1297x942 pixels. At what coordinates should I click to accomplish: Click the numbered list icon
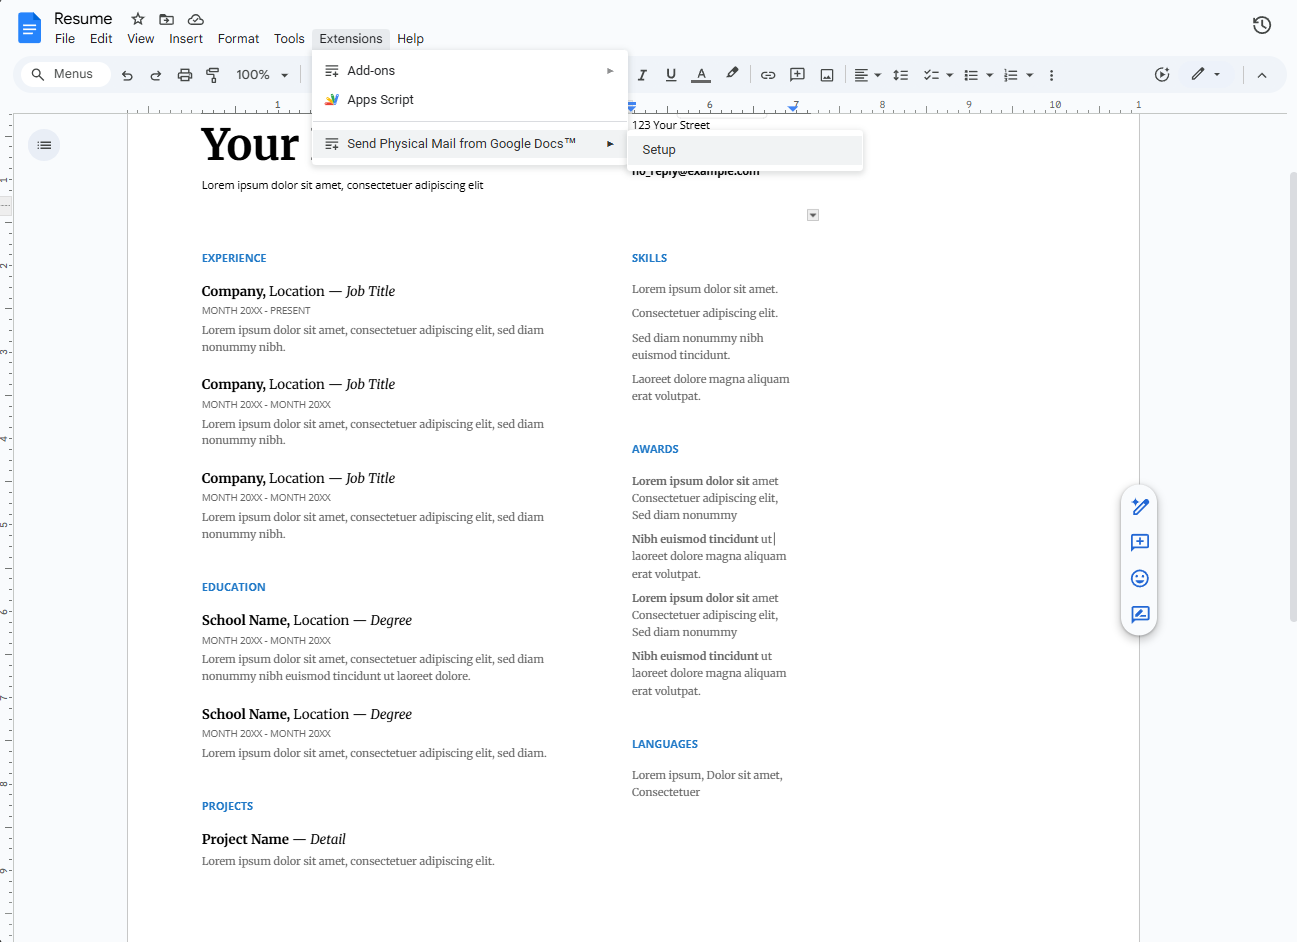1011,75
